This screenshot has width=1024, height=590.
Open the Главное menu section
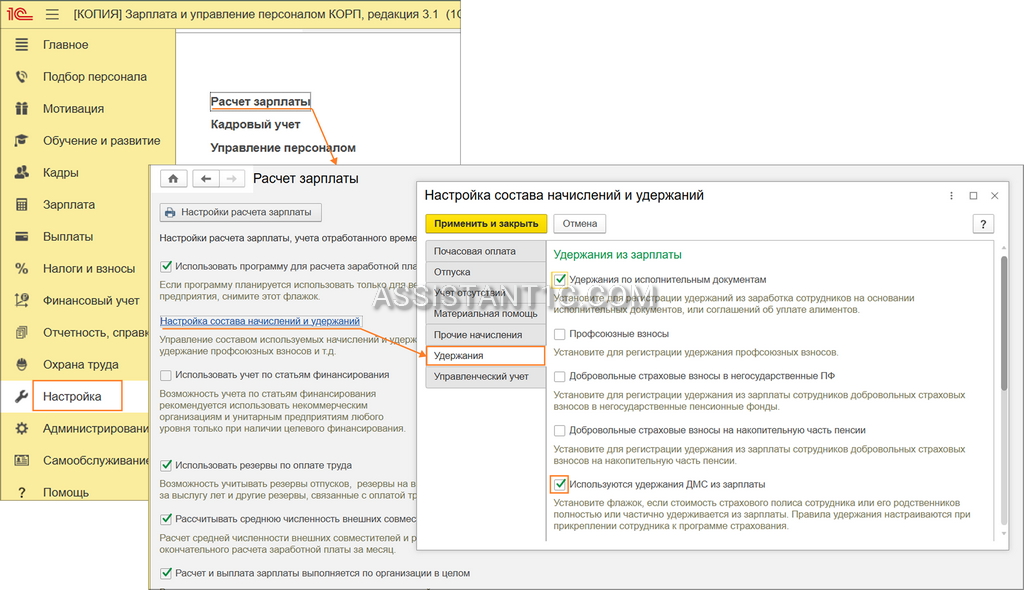[65, 44]
